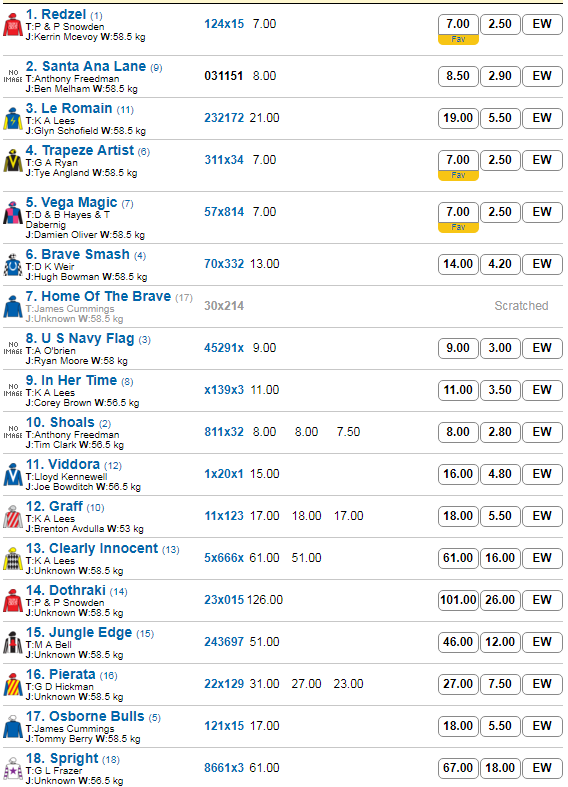Click Spright's white starred silk icon
The height and width of the screenshot is (787, 568).
point(13,768)
